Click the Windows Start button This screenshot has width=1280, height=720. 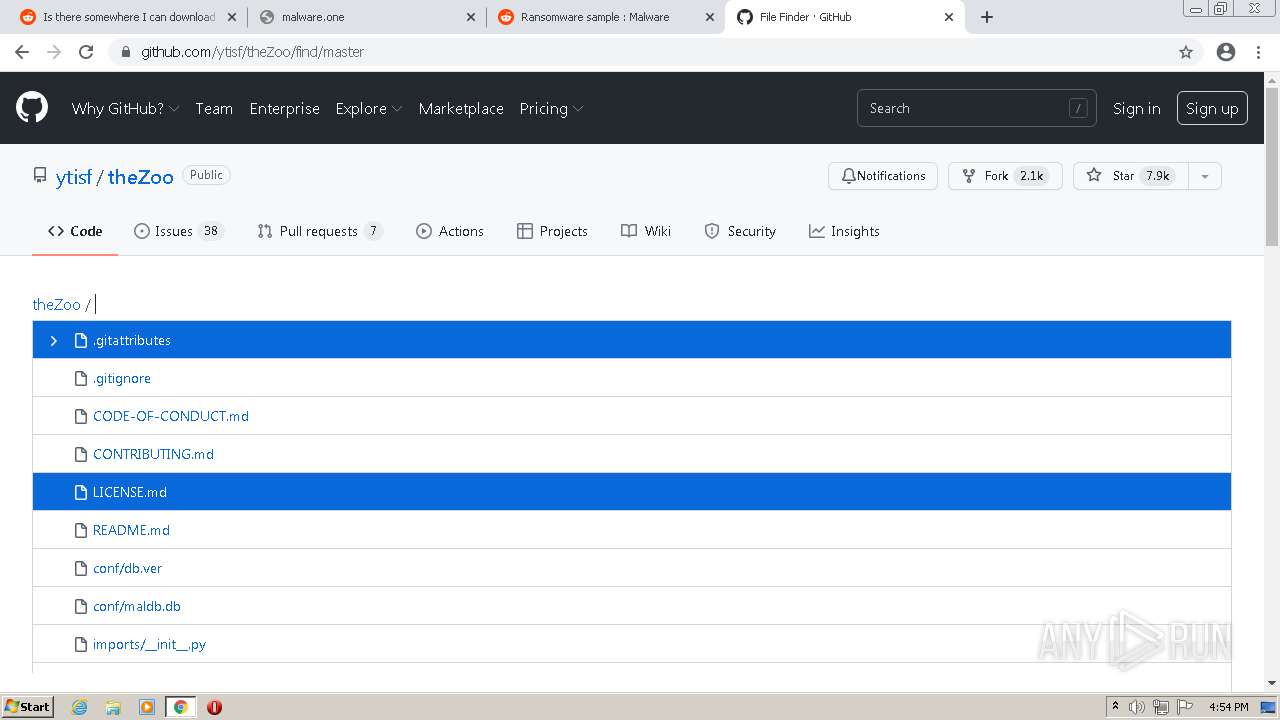[x=27, y=707]
